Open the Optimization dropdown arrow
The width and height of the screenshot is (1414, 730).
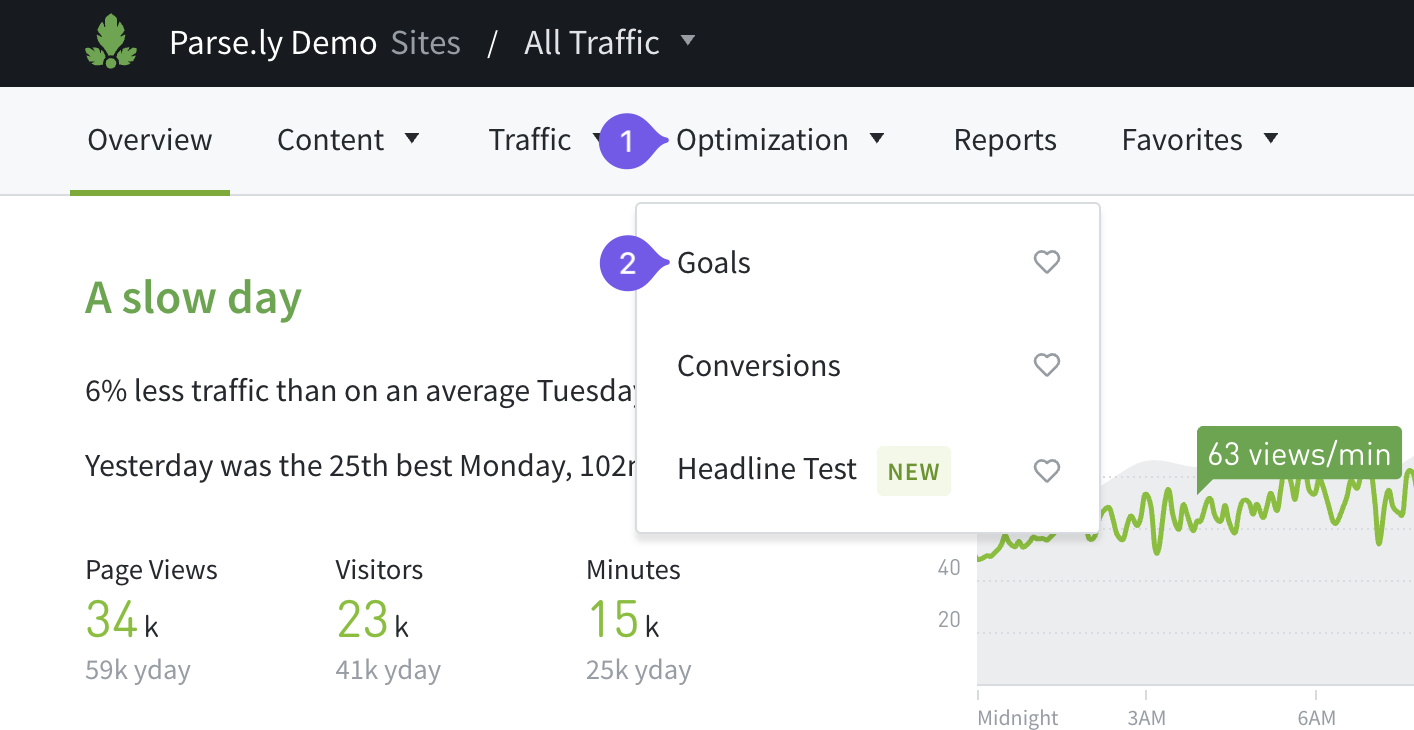877,139
